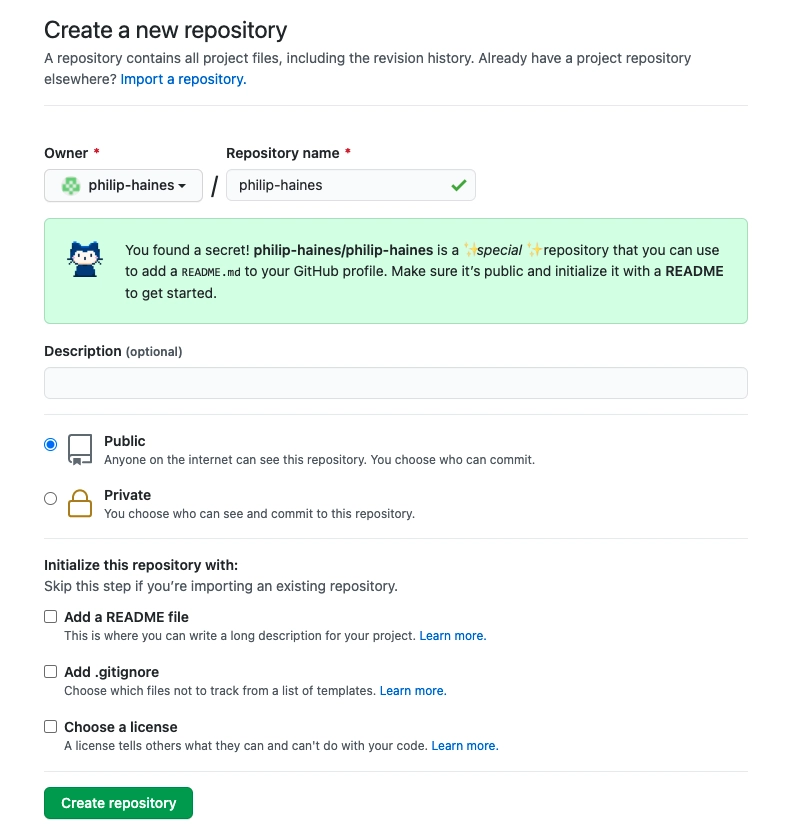Click the caret arrow in Owner selector
Viewport: 789px width, 835px height.
click(182, 186)
